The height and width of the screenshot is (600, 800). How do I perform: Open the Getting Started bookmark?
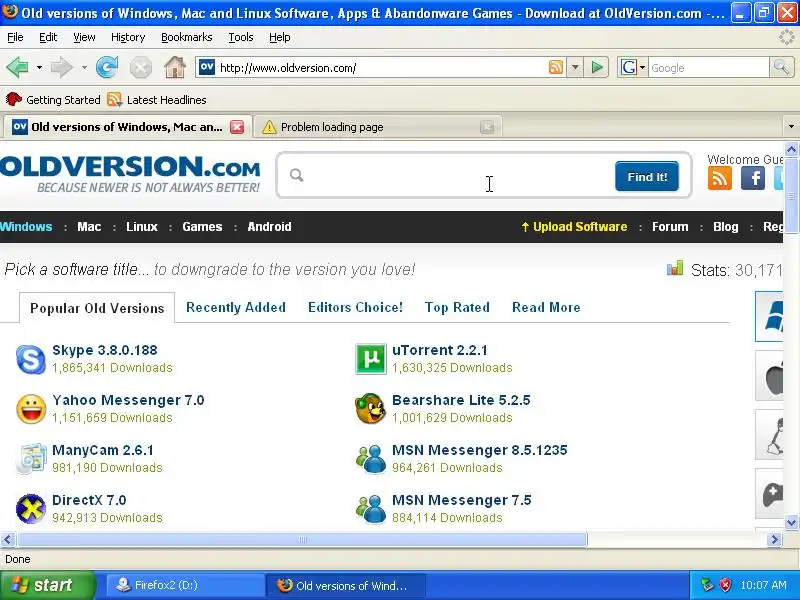53,99
